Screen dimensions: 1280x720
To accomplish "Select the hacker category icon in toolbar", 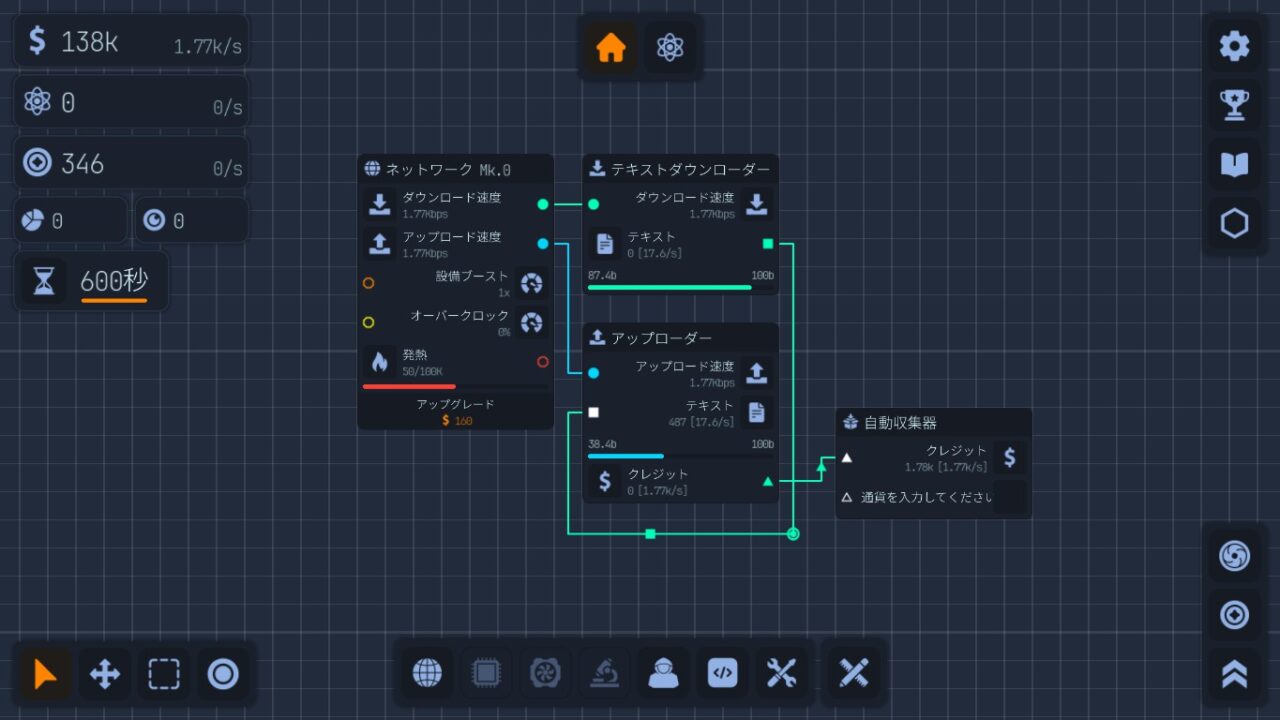I will pyautogui.click(x=663, y=673).
